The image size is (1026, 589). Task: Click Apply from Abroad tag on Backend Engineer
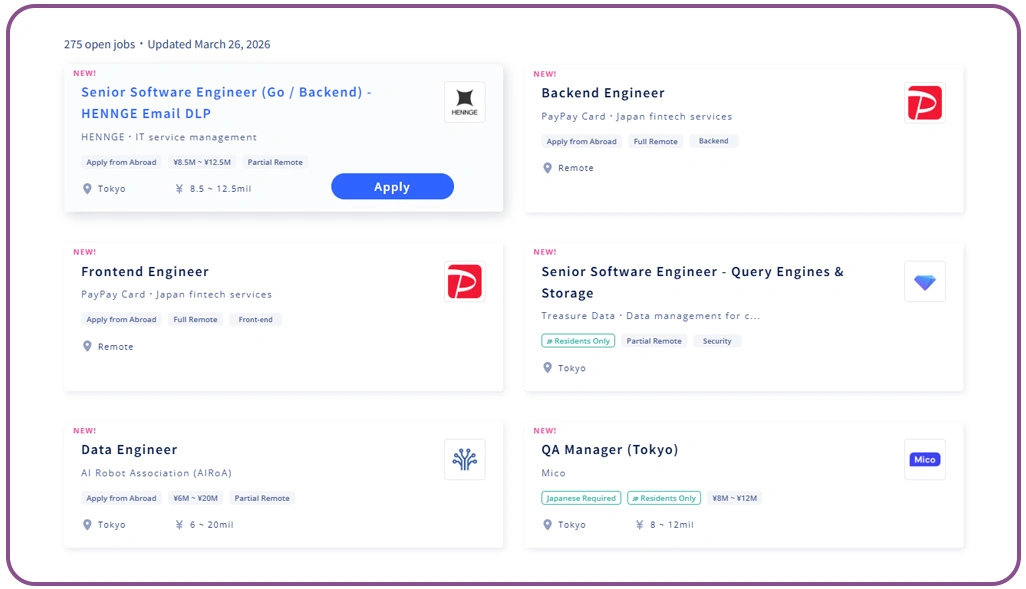pyautogui.click(x=581, y=141)
